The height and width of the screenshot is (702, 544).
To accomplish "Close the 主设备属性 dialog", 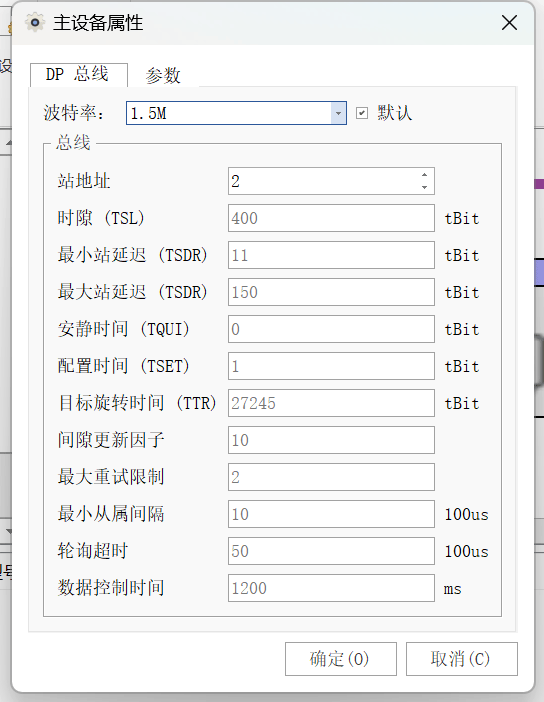I will [509, 22].
